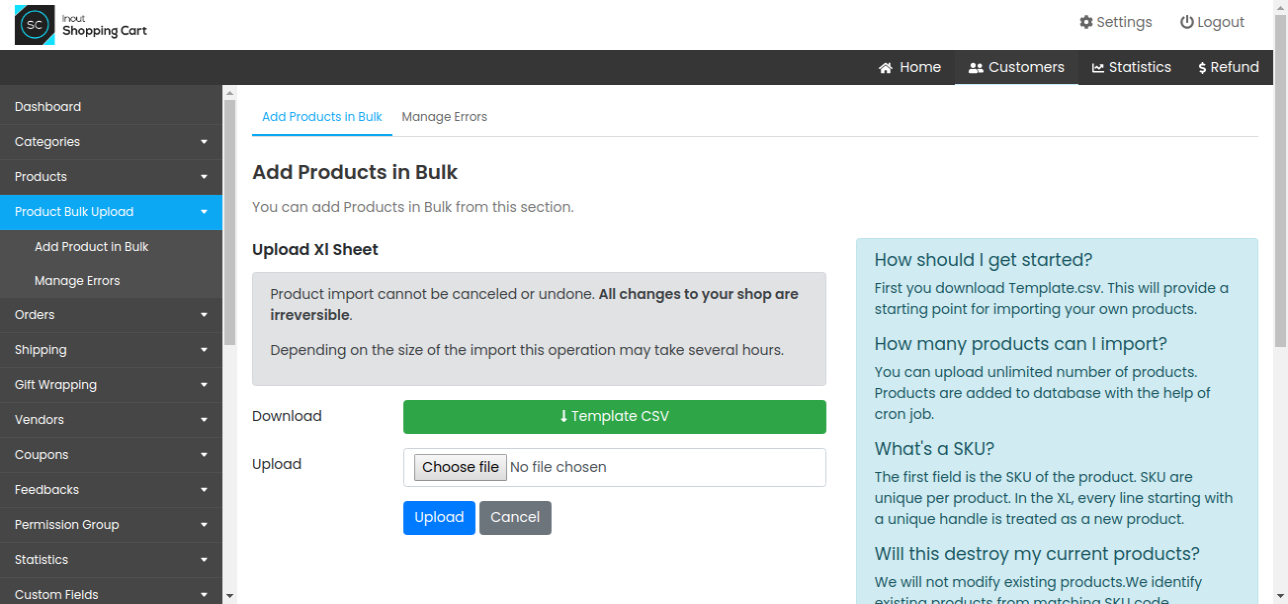Click Choose file to select upload

click(x=461, y=467)
